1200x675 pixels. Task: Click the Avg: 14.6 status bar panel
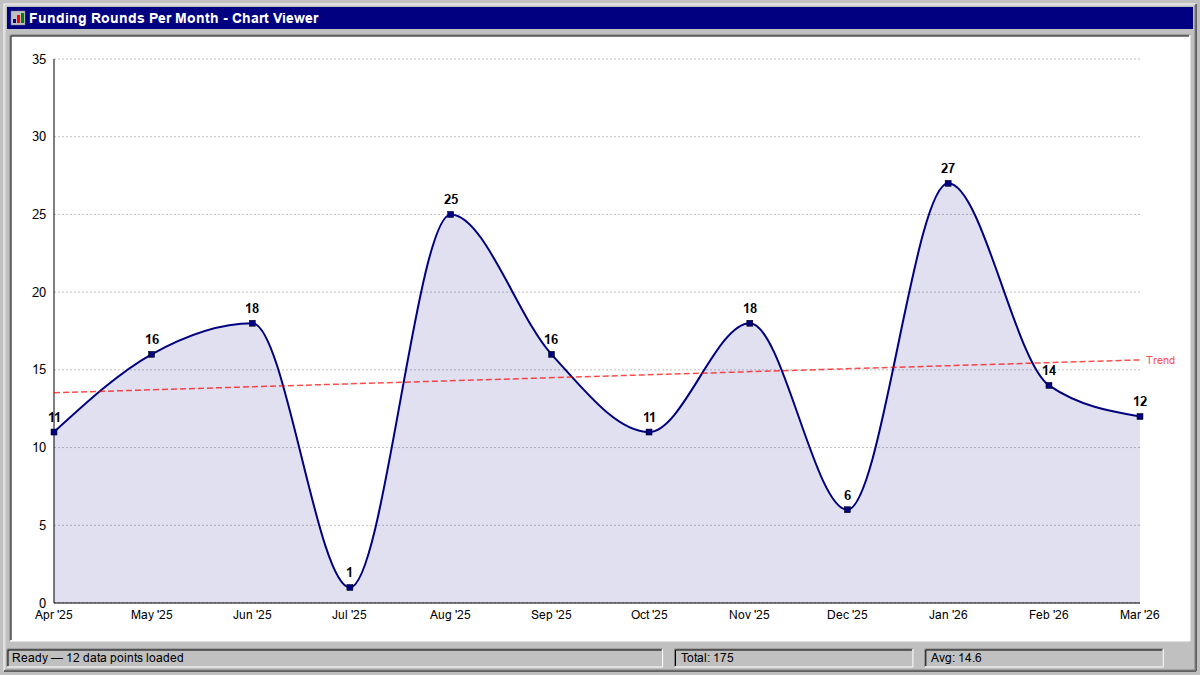[1044, 658]
